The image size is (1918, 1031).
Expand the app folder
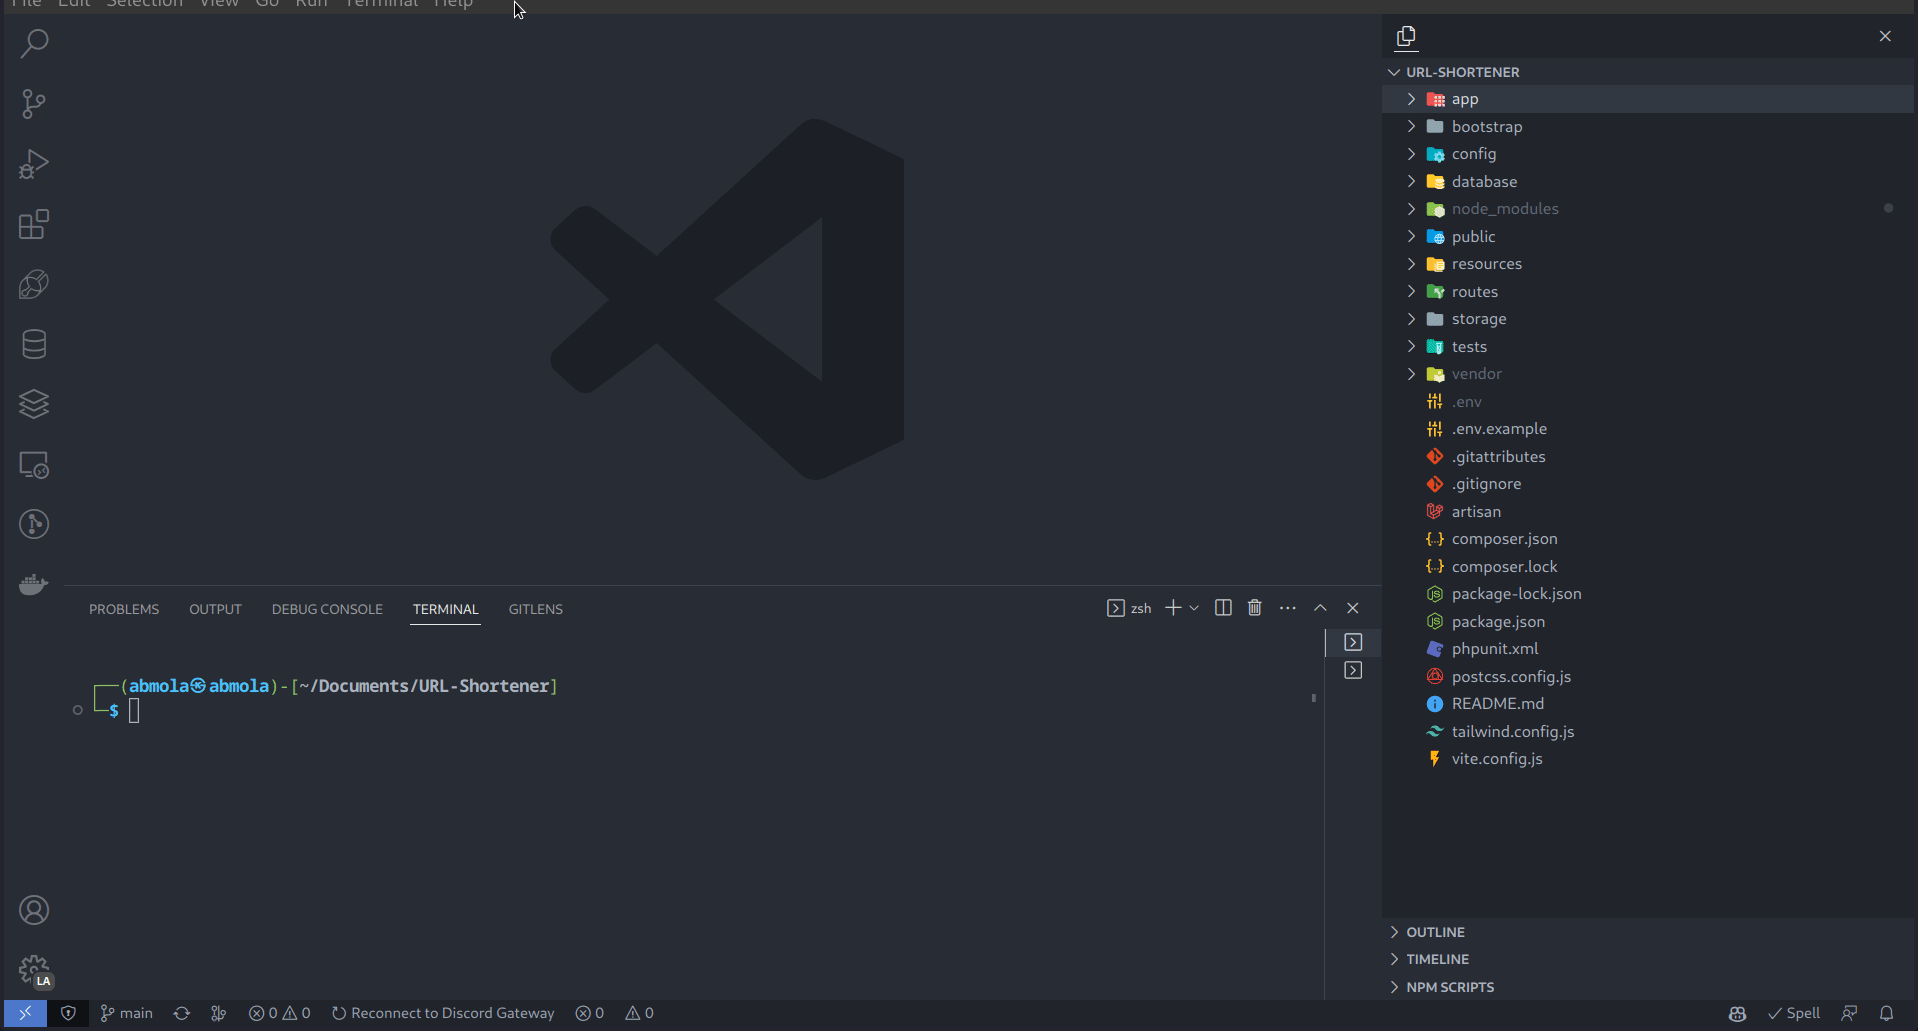click(1648, 99)
